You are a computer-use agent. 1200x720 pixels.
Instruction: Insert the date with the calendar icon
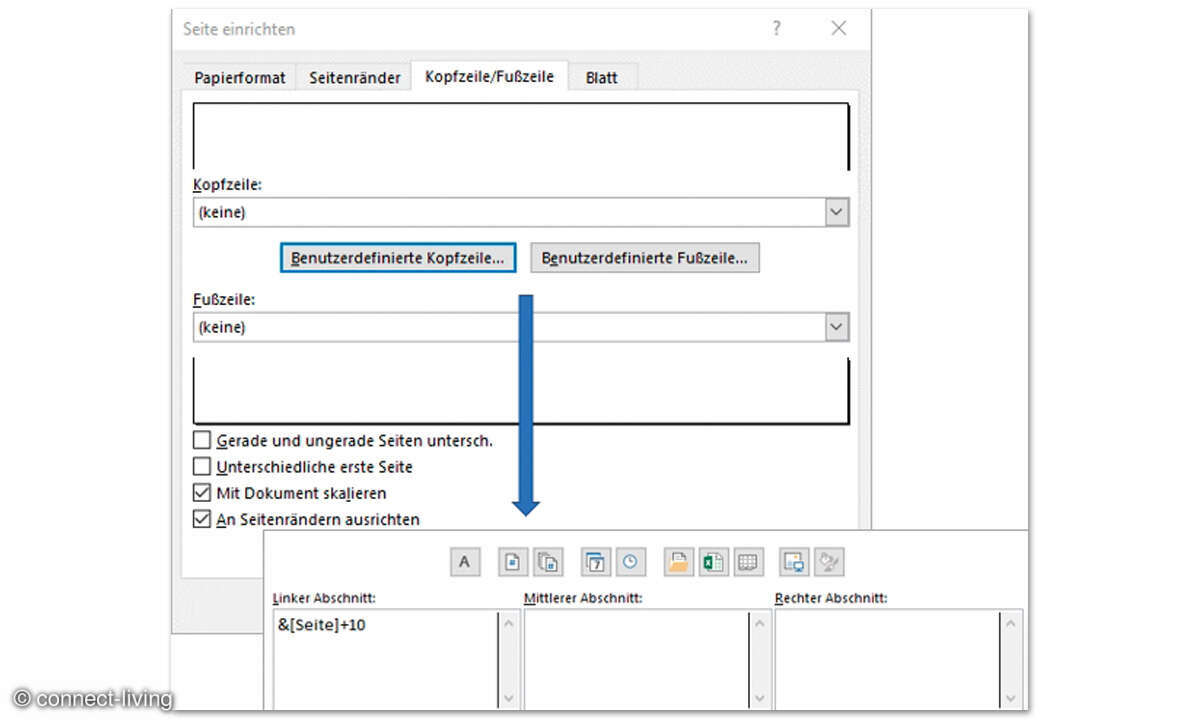point(595,562)
